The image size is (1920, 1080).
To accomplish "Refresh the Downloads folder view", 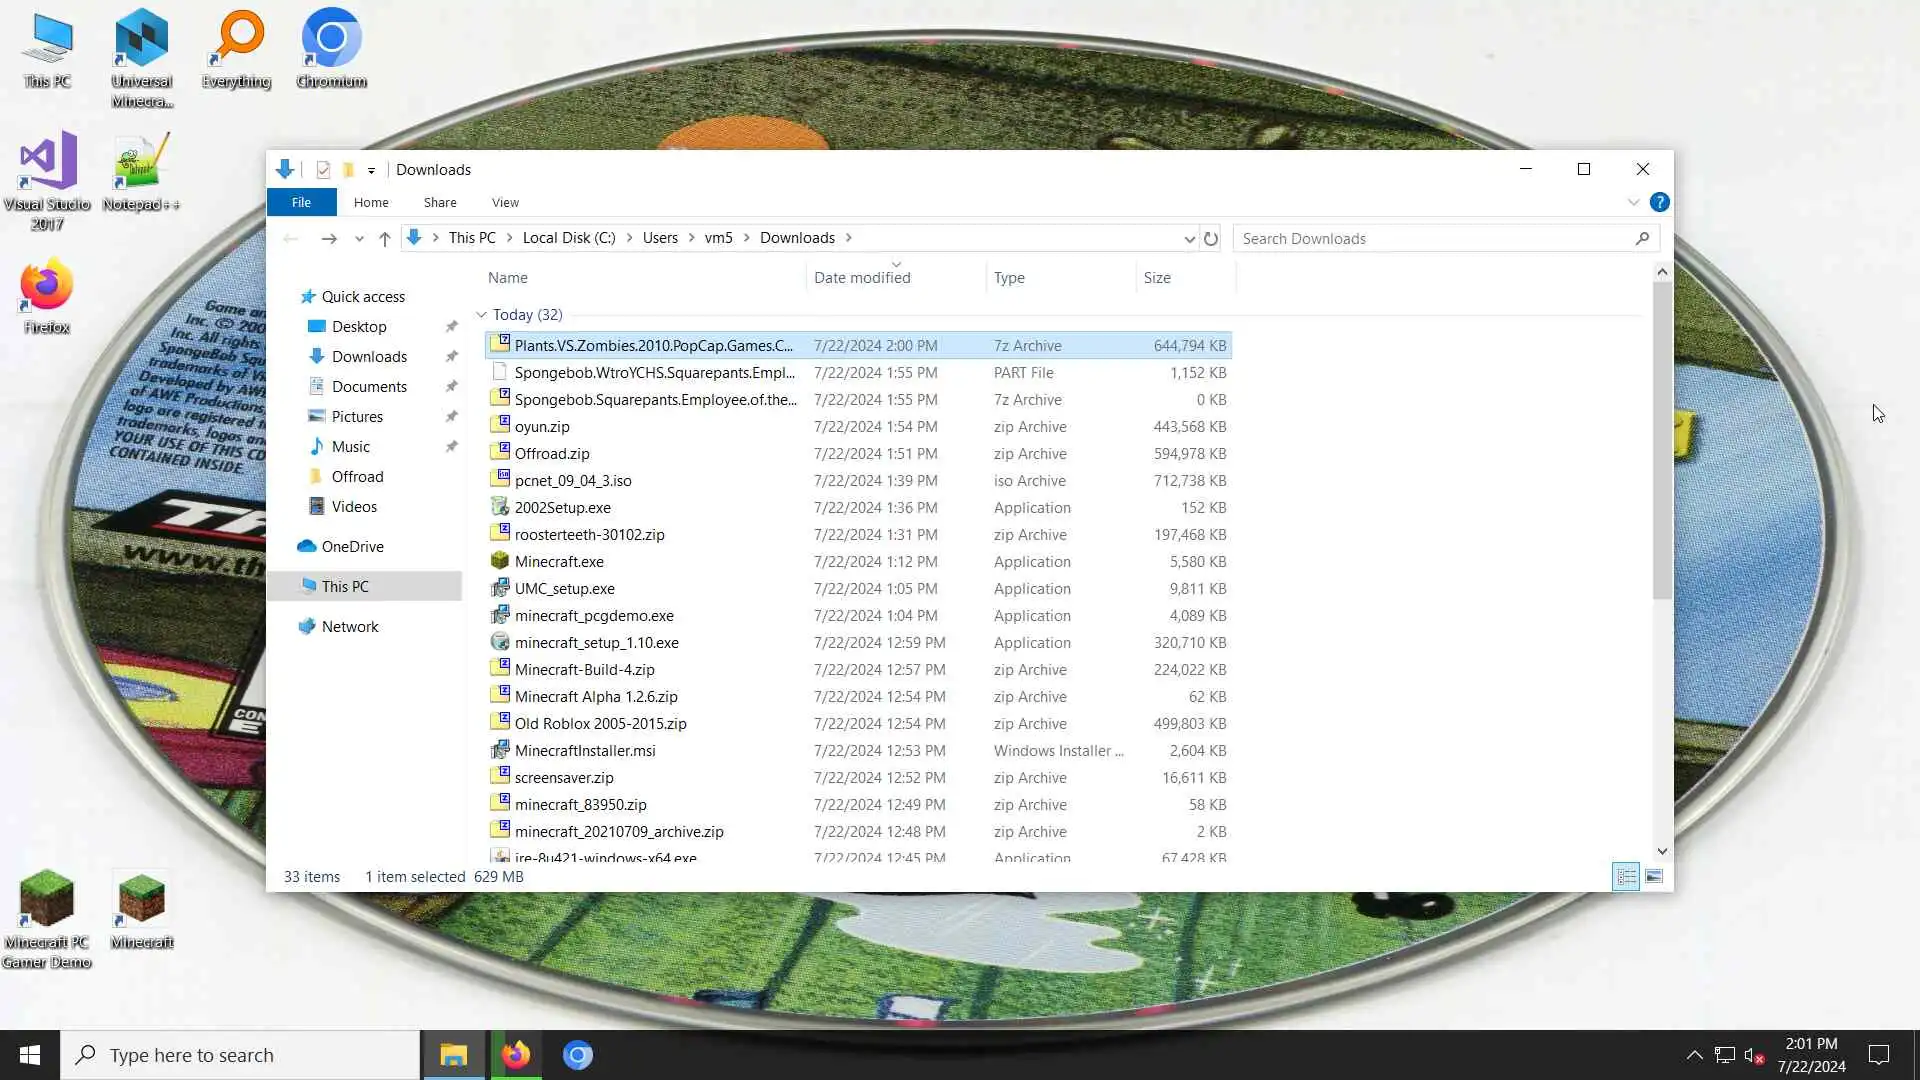I will pos(1211,239).
